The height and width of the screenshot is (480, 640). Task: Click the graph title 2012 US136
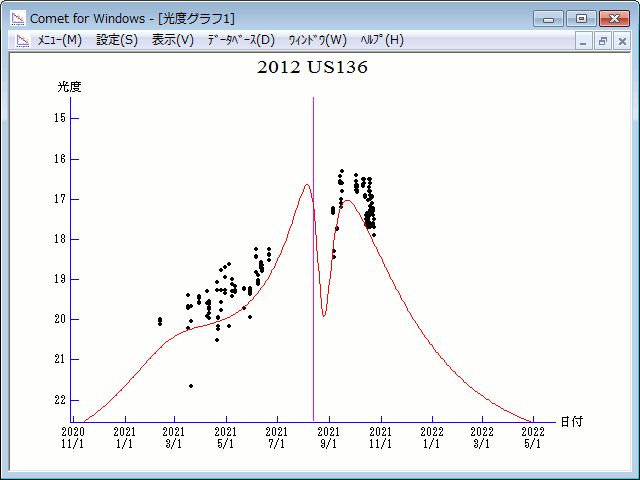[312, 68]
